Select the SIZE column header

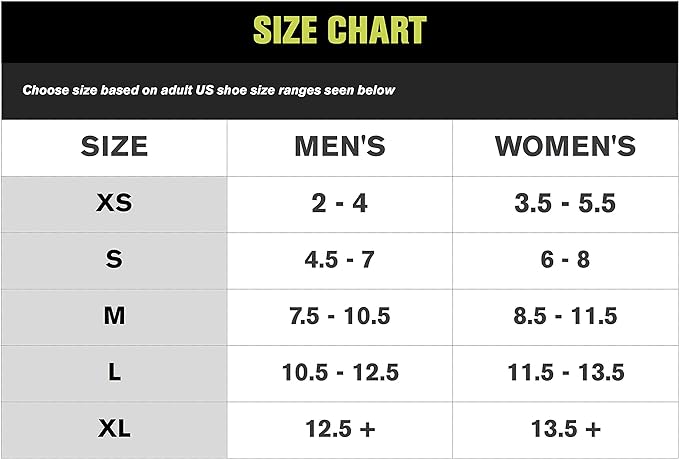point(114,147)
